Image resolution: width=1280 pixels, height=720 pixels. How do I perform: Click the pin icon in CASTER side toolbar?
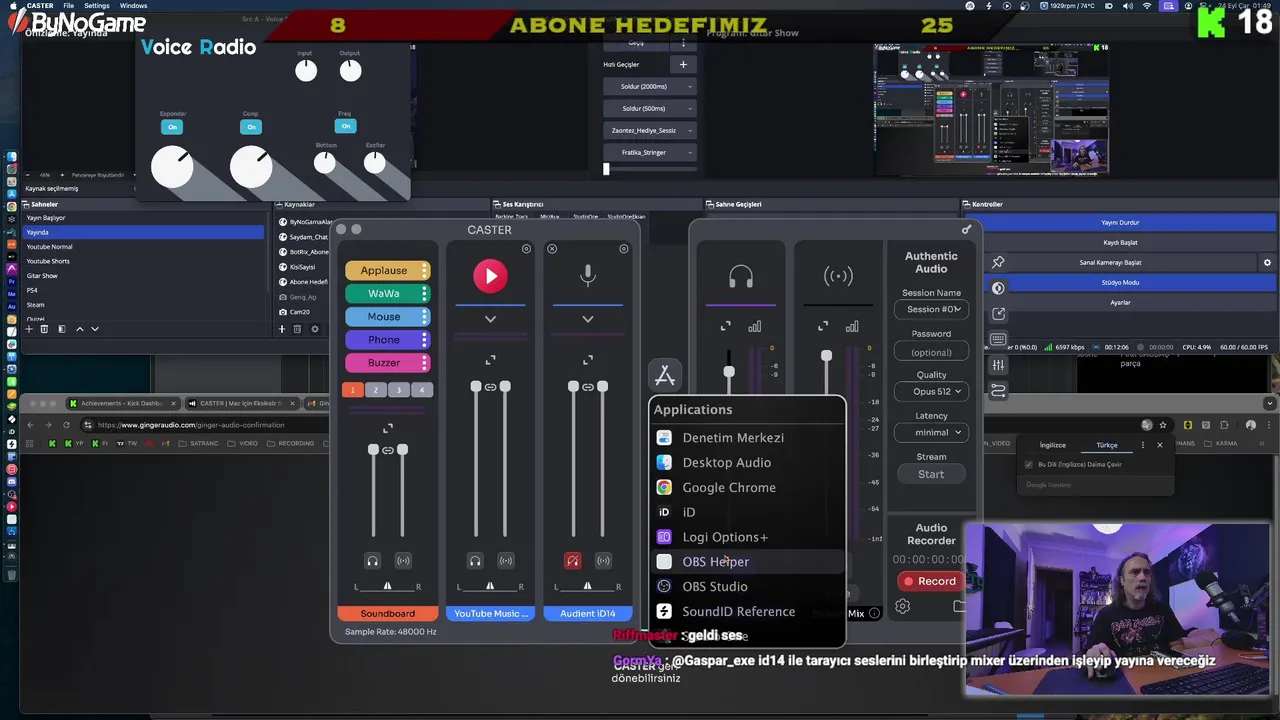tap(998, 262)
